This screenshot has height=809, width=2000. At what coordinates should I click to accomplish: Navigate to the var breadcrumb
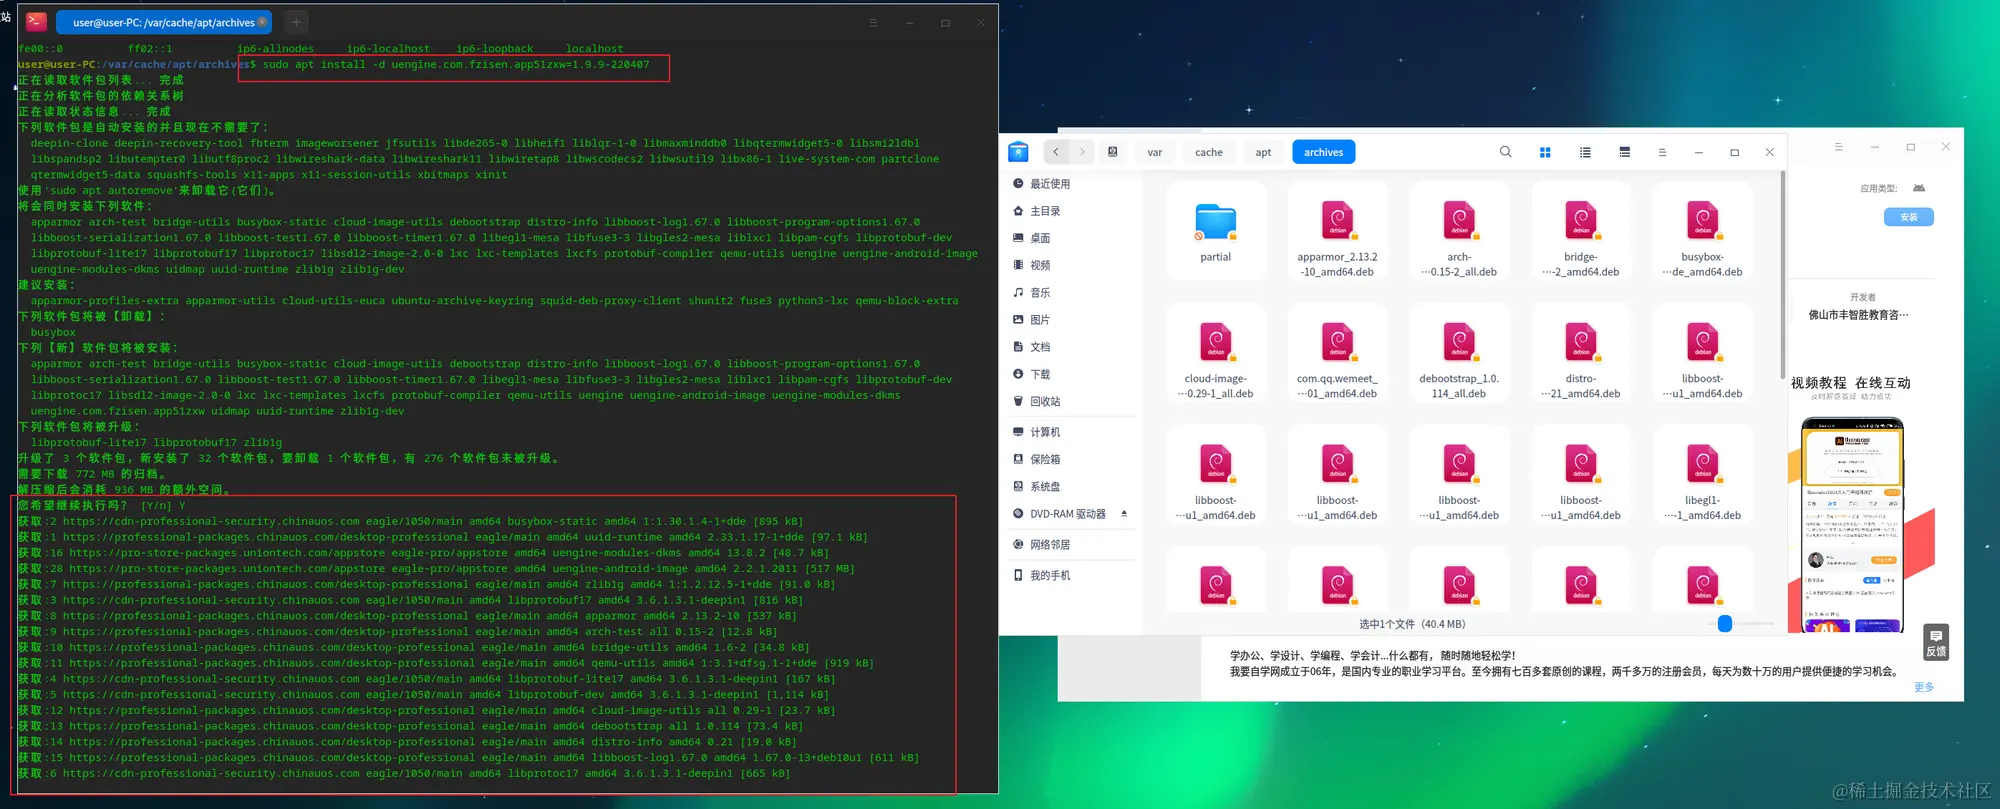coord(1155,152)
